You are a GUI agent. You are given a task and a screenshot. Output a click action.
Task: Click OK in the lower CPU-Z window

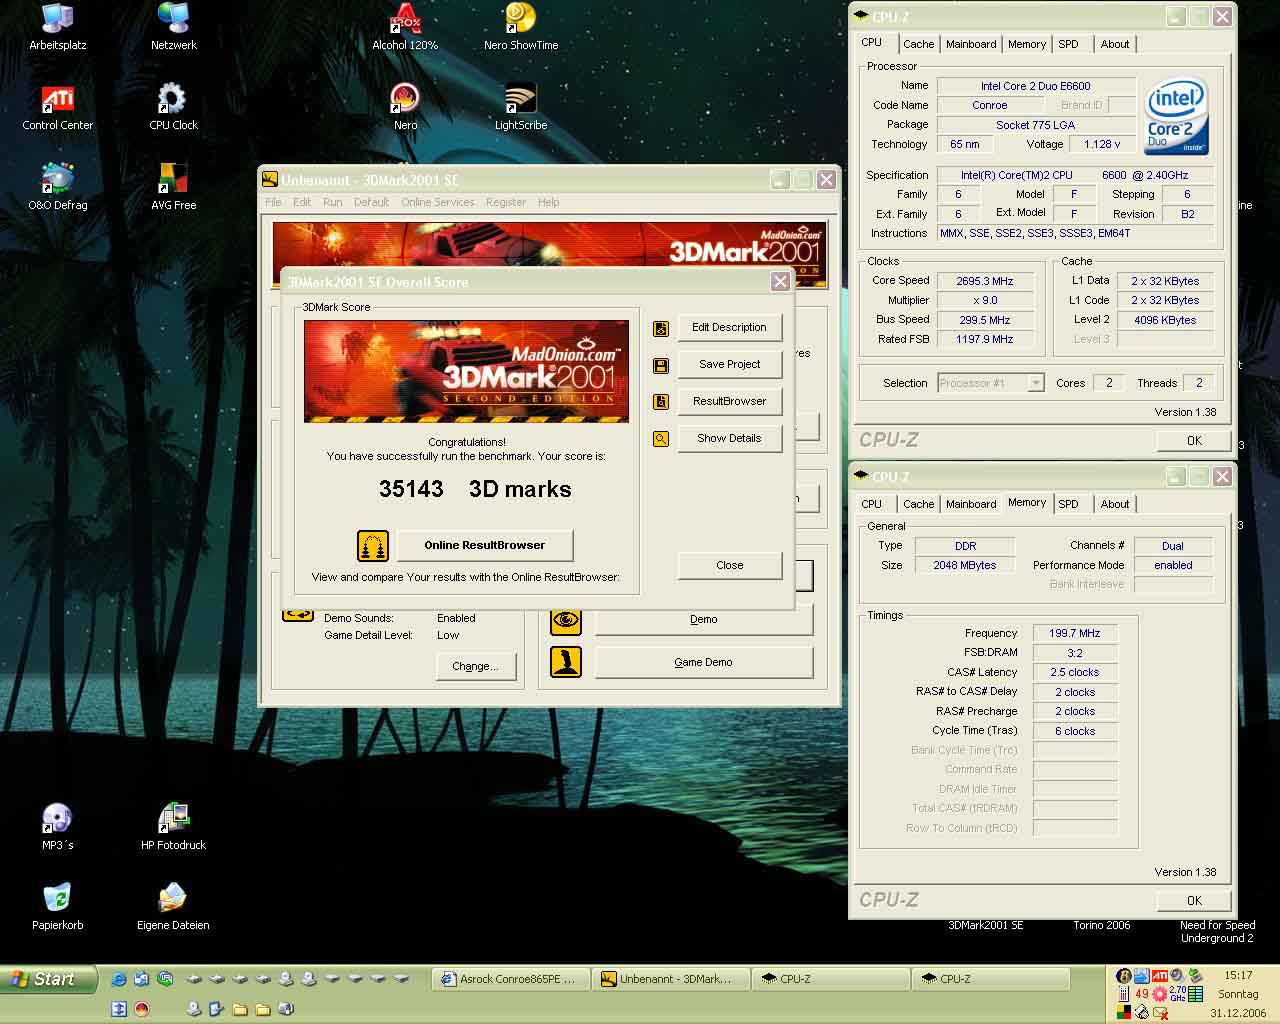(1194, 901)
